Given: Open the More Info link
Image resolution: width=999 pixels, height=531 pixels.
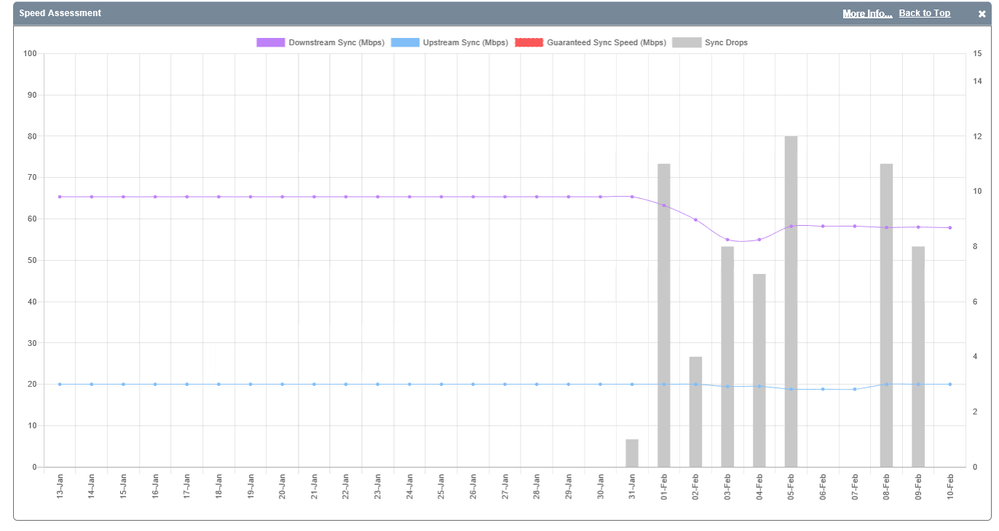Looking at the screenshot, I should pyautogui.click(x=867, y=14).
